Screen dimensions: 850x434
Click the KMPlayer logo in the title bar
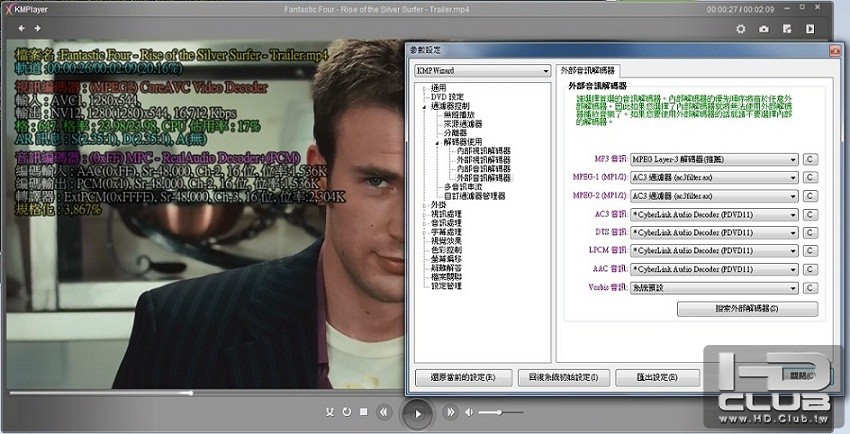27,9
